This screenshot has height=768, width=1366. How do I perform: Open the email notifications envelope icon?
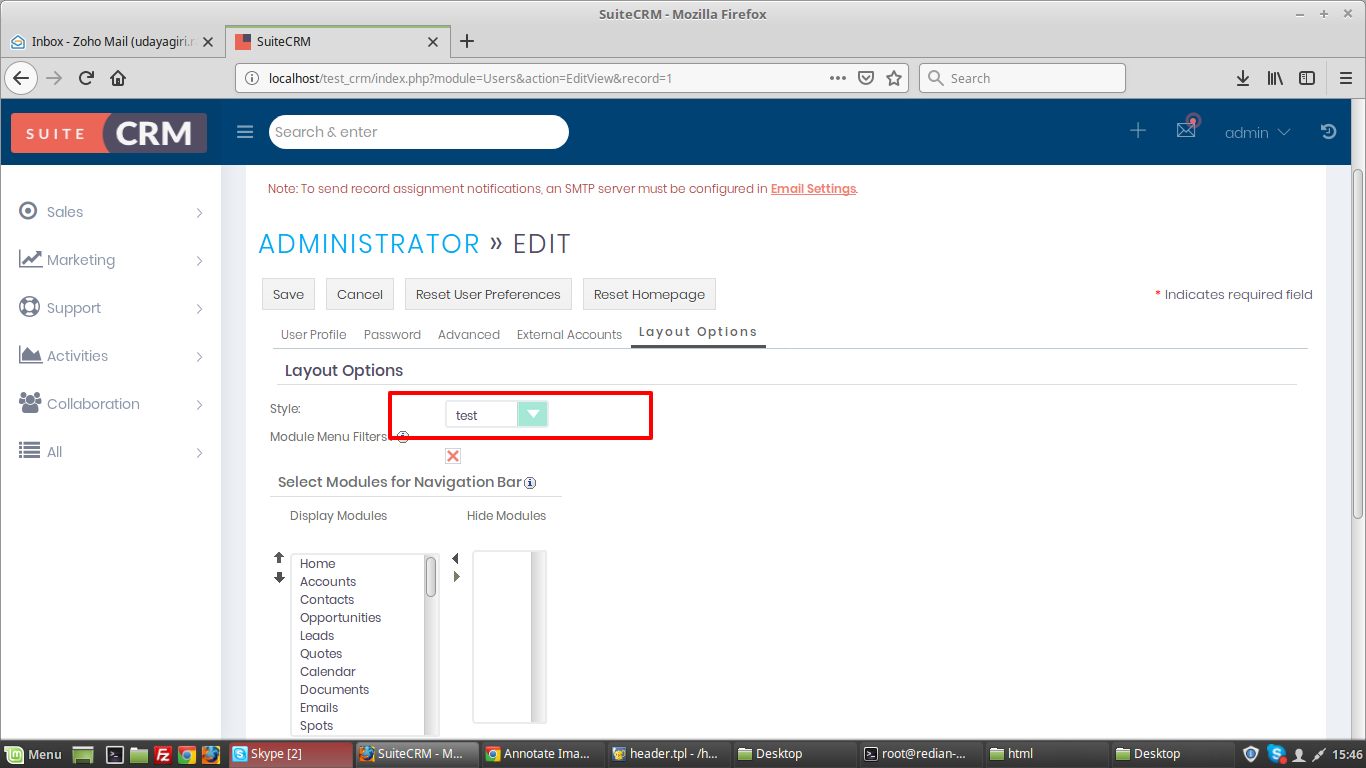(1186, 129)
